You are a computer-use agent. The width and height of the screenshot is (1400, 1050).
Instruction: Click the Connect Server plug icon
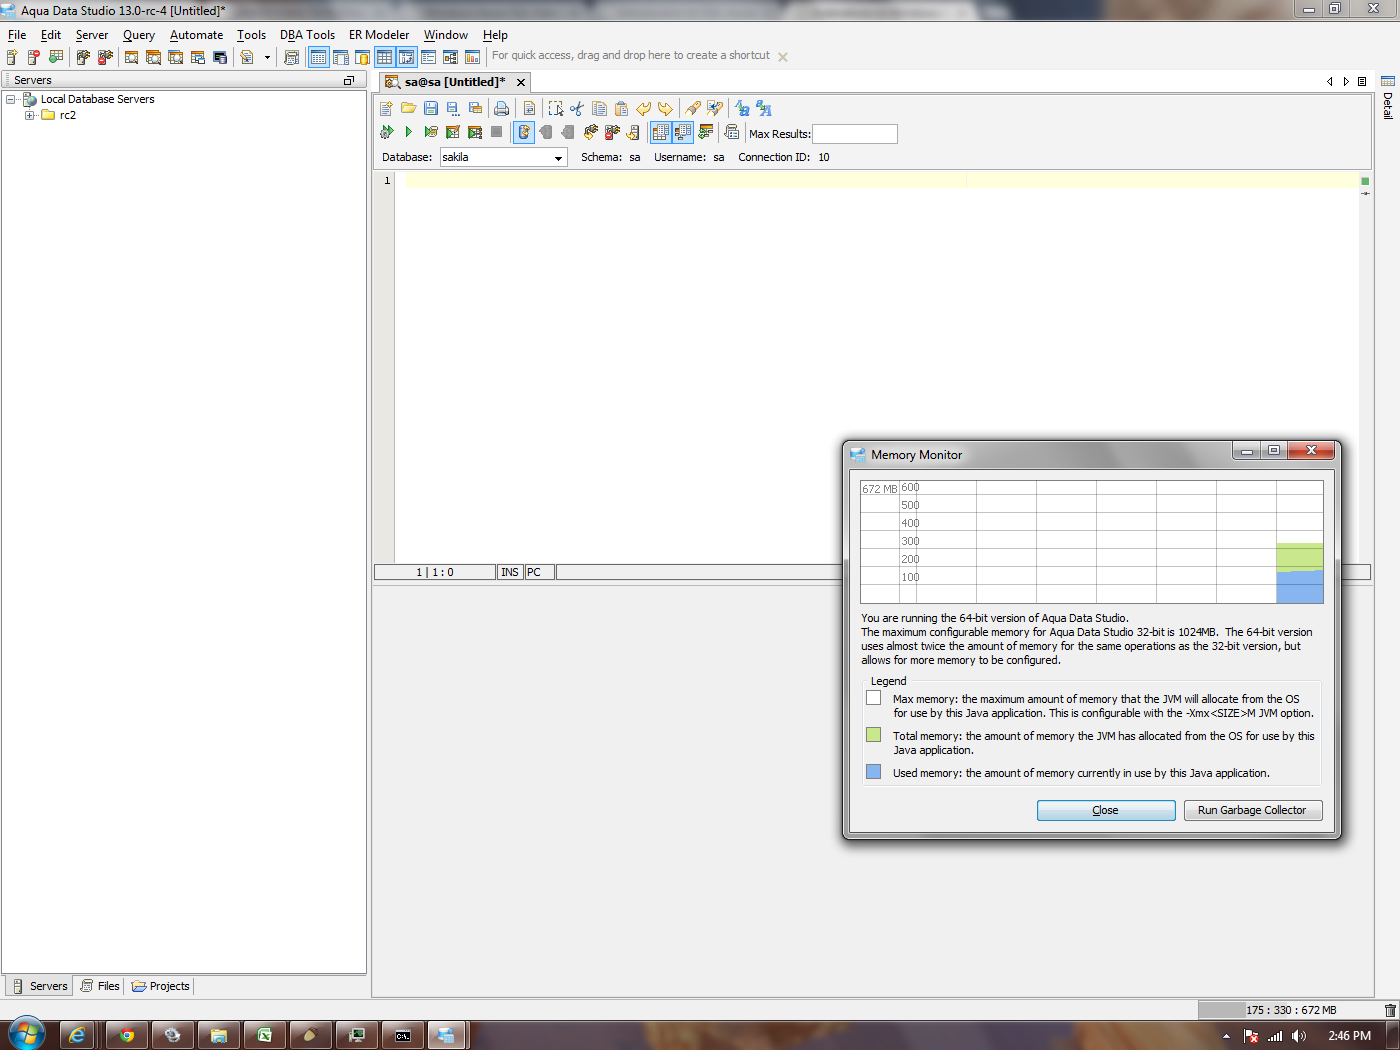tap(83, 57)
